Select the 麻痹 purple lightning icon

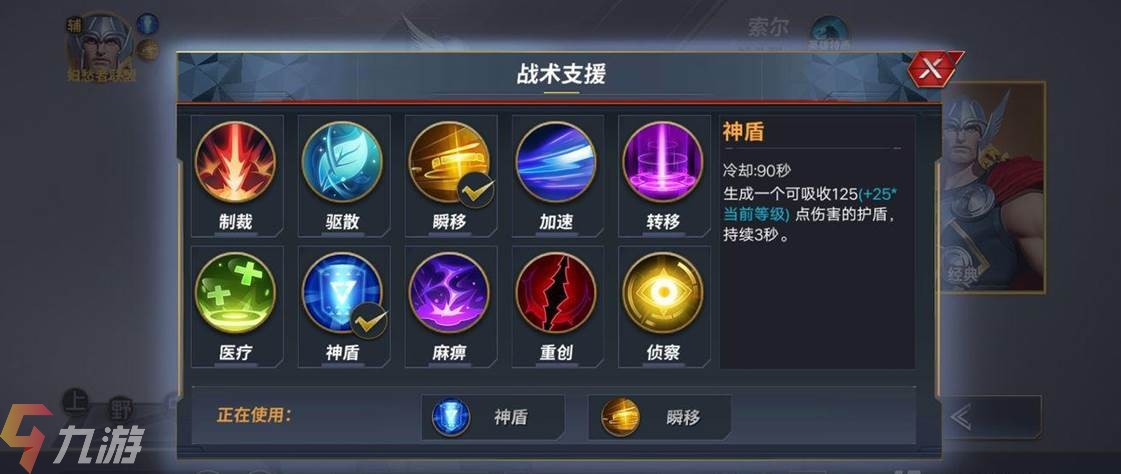[x=449, y=293]
